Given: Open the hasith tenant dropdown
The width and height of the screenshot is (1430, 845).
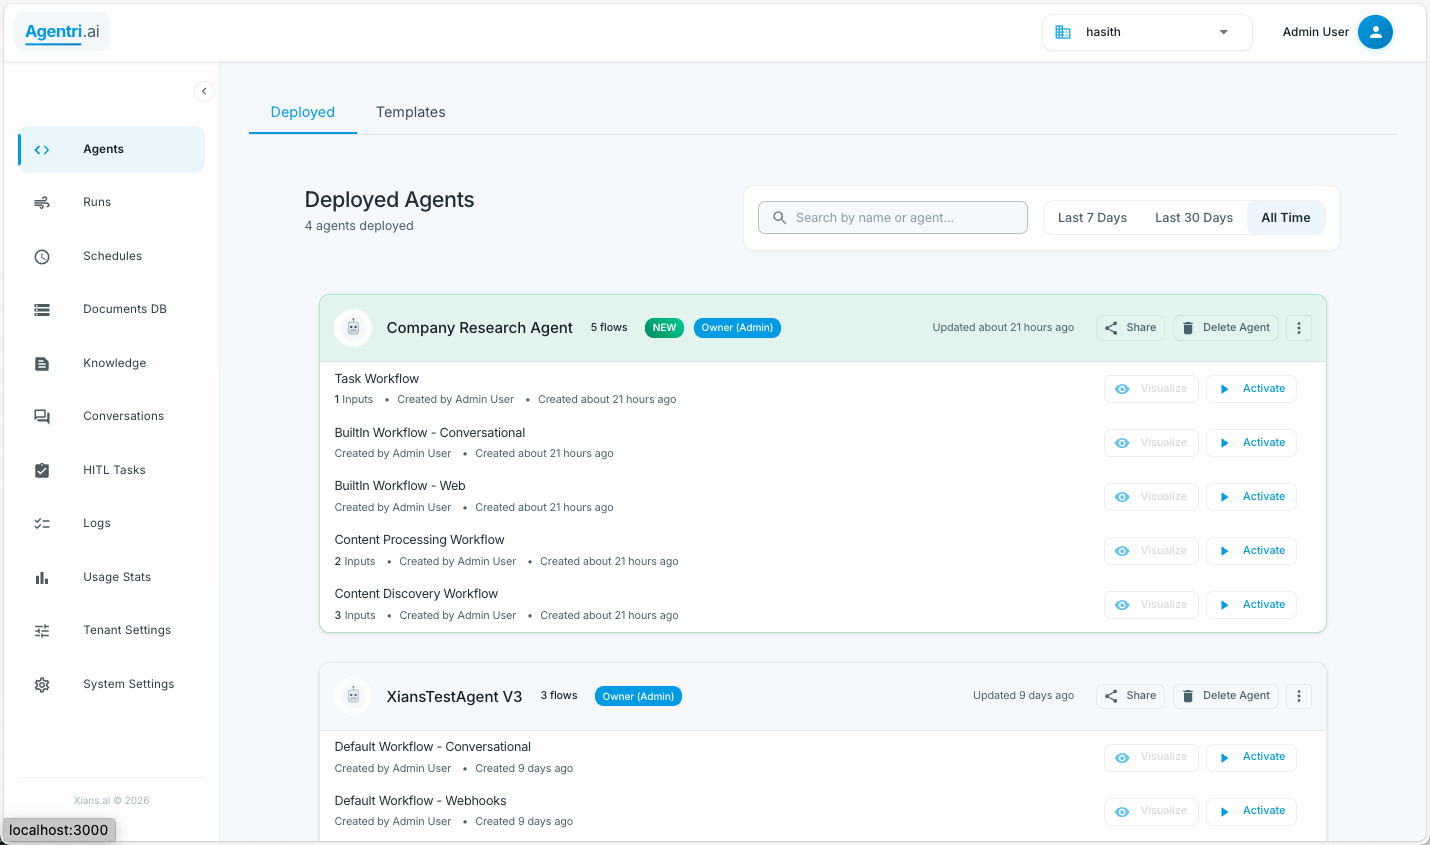Looking at the screenshot, I should pos(1146,31).
